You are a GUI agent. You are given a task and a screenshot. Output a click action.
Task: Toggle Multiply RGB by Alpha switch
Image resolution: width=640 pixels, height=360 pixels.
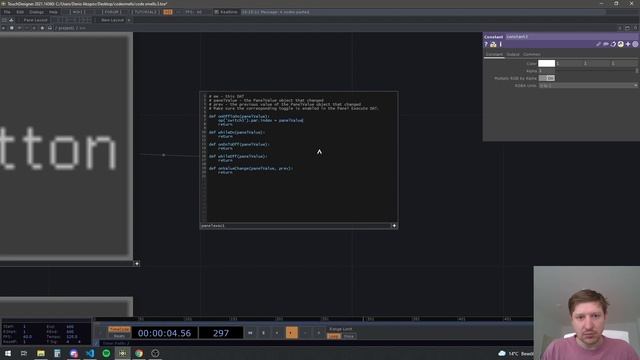[x=547, y=78]
